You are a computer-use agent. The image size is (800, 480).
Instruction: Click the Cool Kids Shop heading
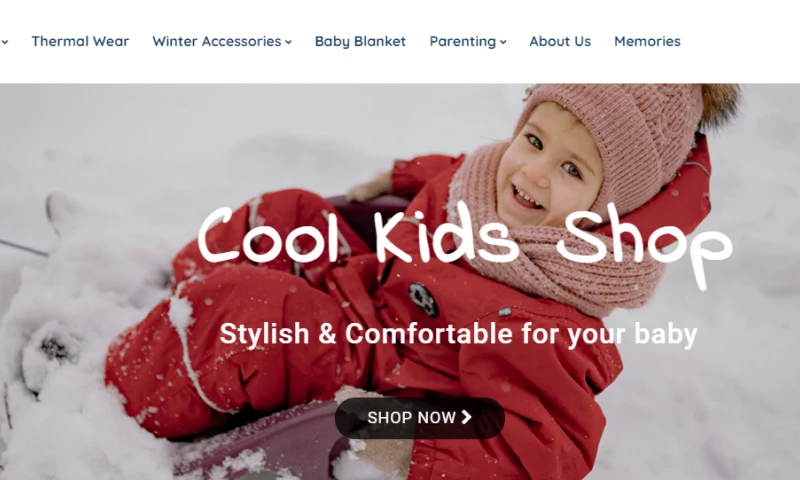click(x=464, y=240)
